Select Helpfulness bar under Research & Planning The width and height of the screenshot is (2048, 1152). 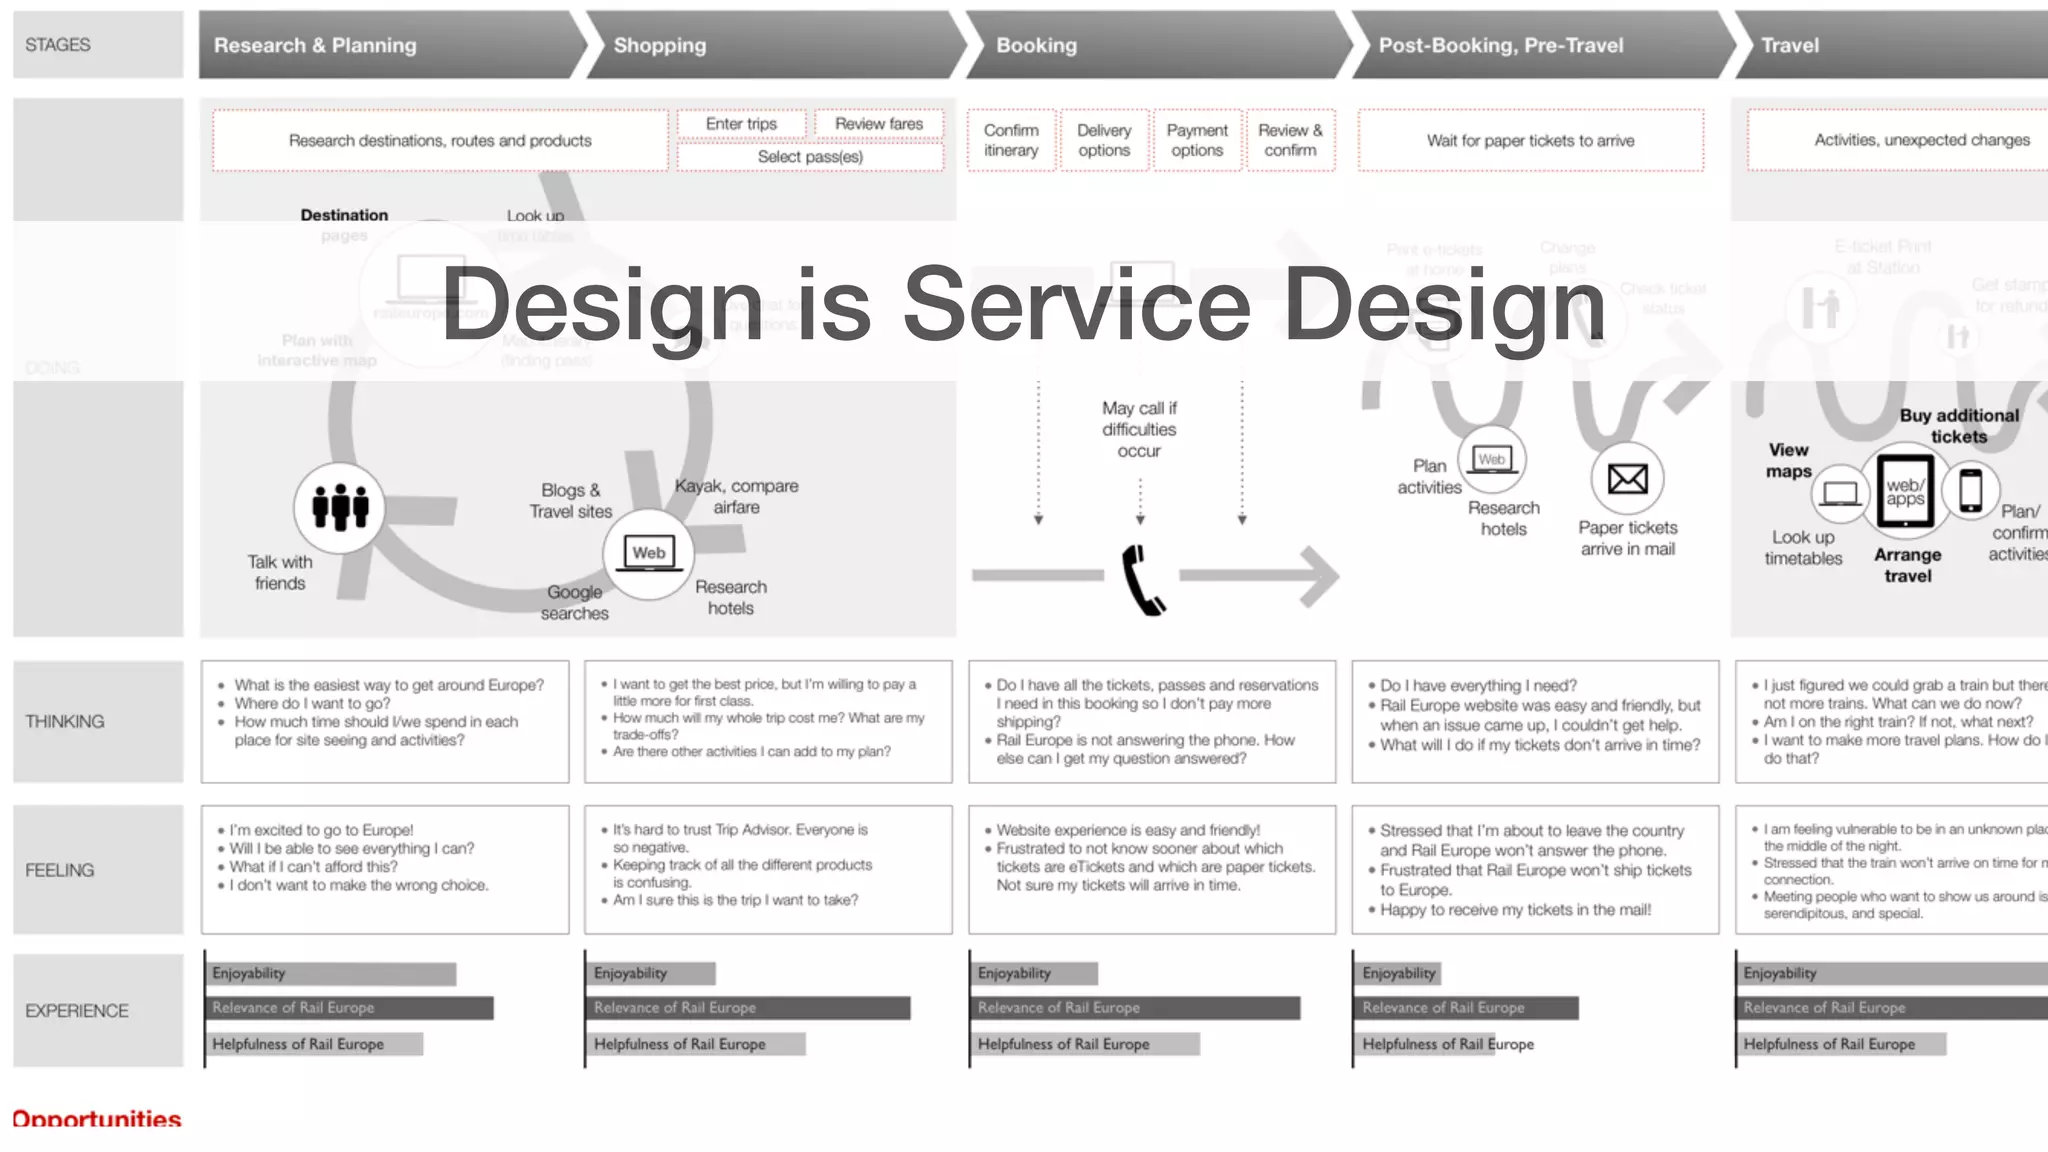tap(314, 1044)
